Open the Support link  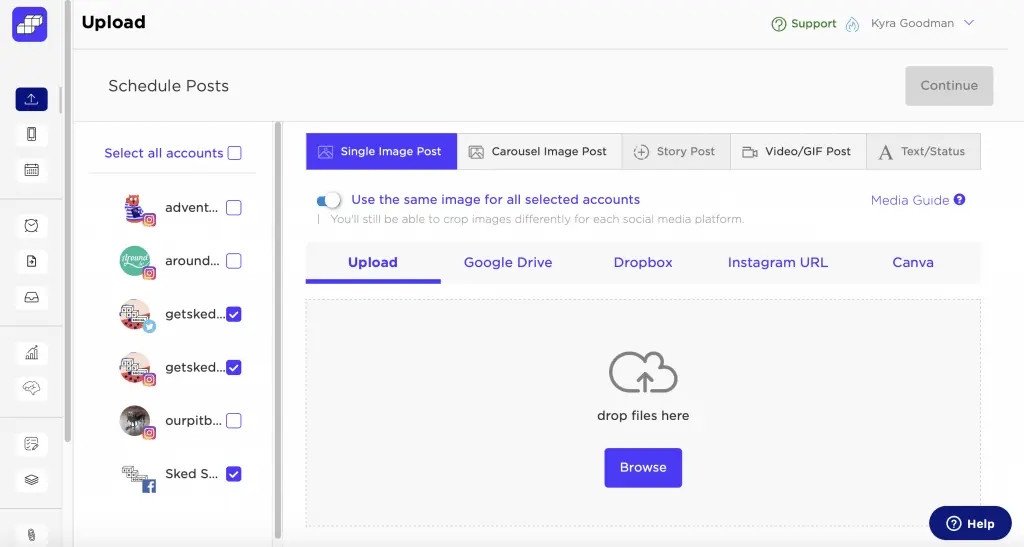(x=804, y=24)
